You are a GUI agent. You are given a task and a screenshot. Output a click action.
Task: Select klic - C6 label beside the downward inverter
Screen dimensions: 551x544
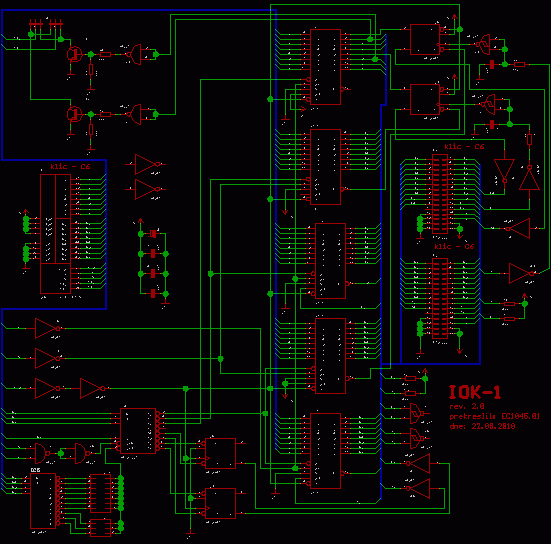(464, 147)
